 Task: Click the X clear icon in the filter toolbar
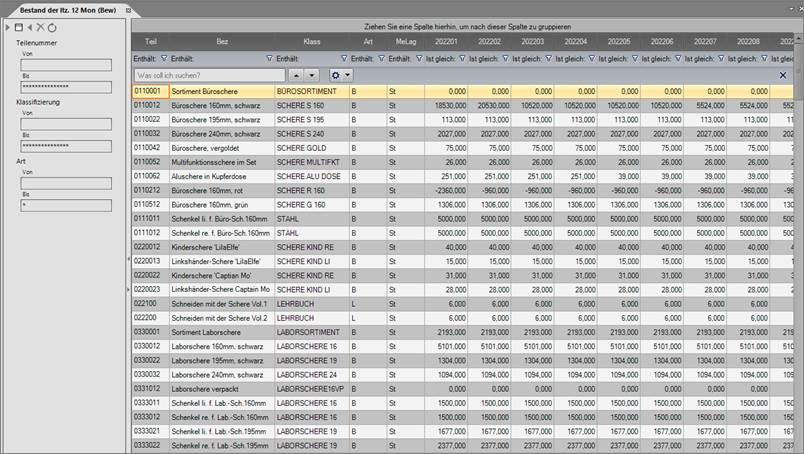click(x=40, y=27)
